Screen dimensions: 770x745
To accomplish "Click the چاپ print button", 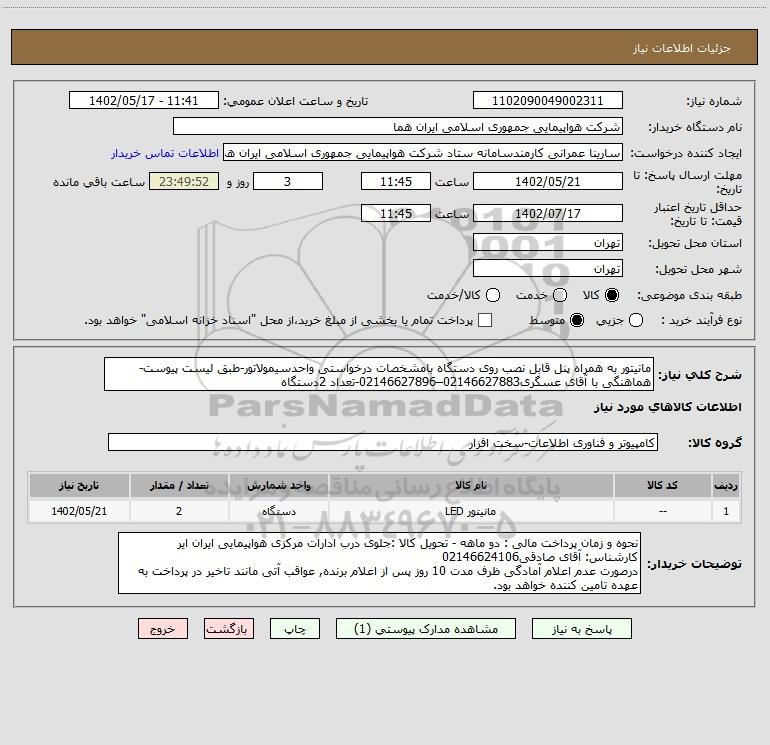I will 295,629.
